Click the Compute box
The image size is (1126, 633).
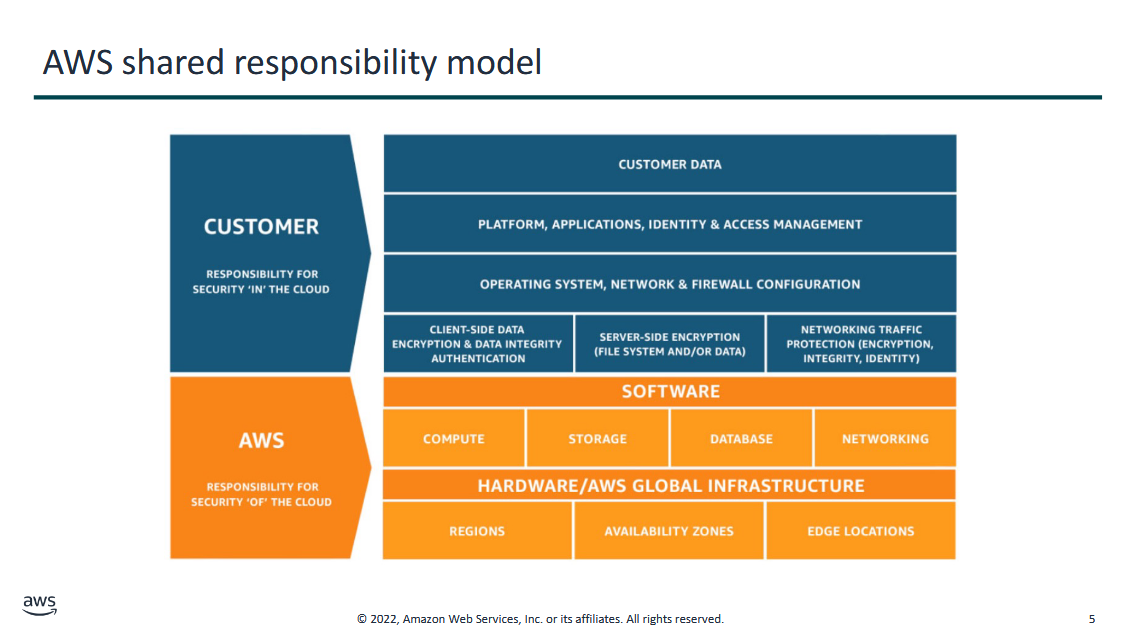[454, 439]
